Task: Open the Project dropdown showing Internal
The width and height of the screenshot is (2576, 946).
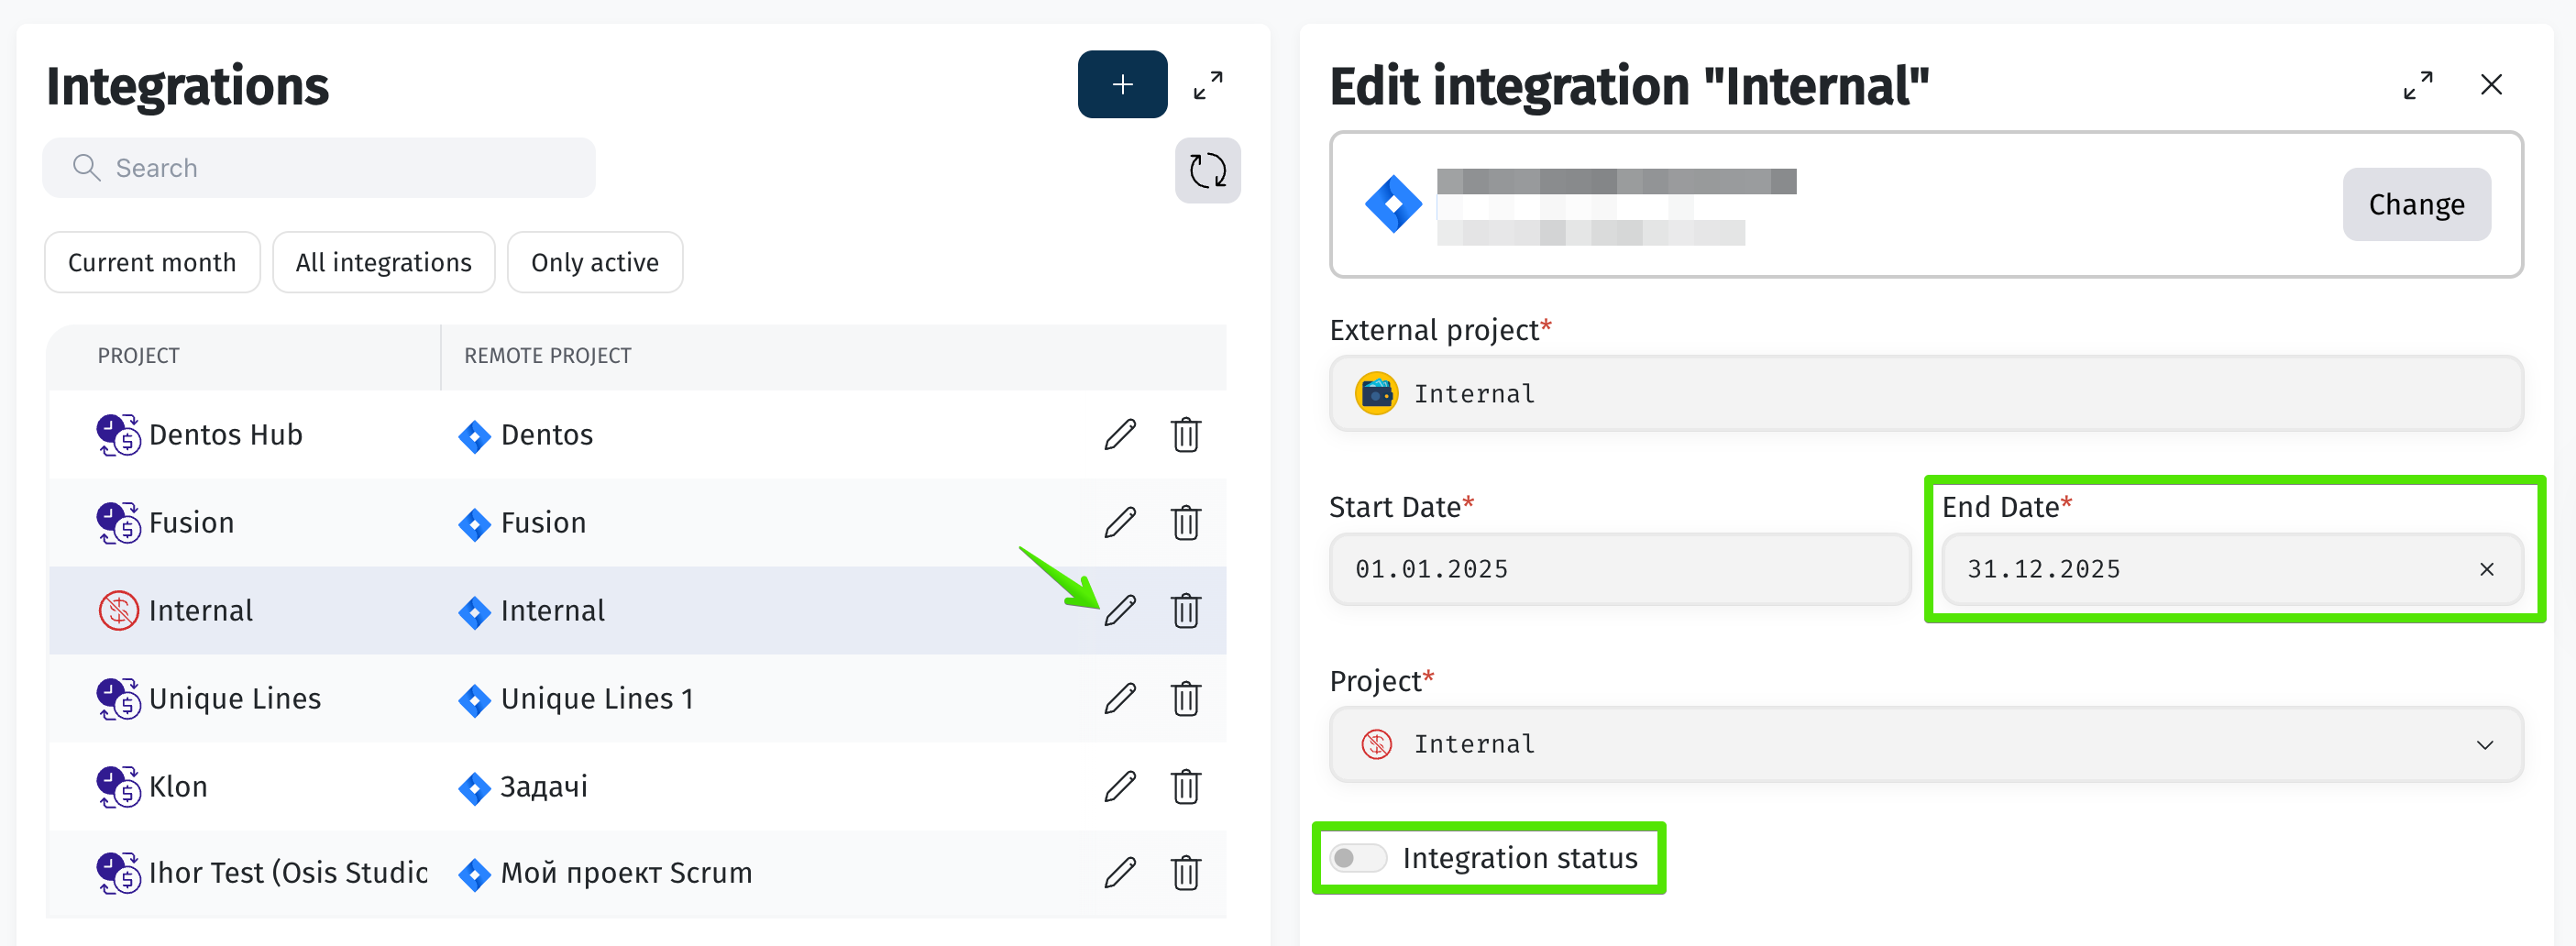Action: point(1925,744)
